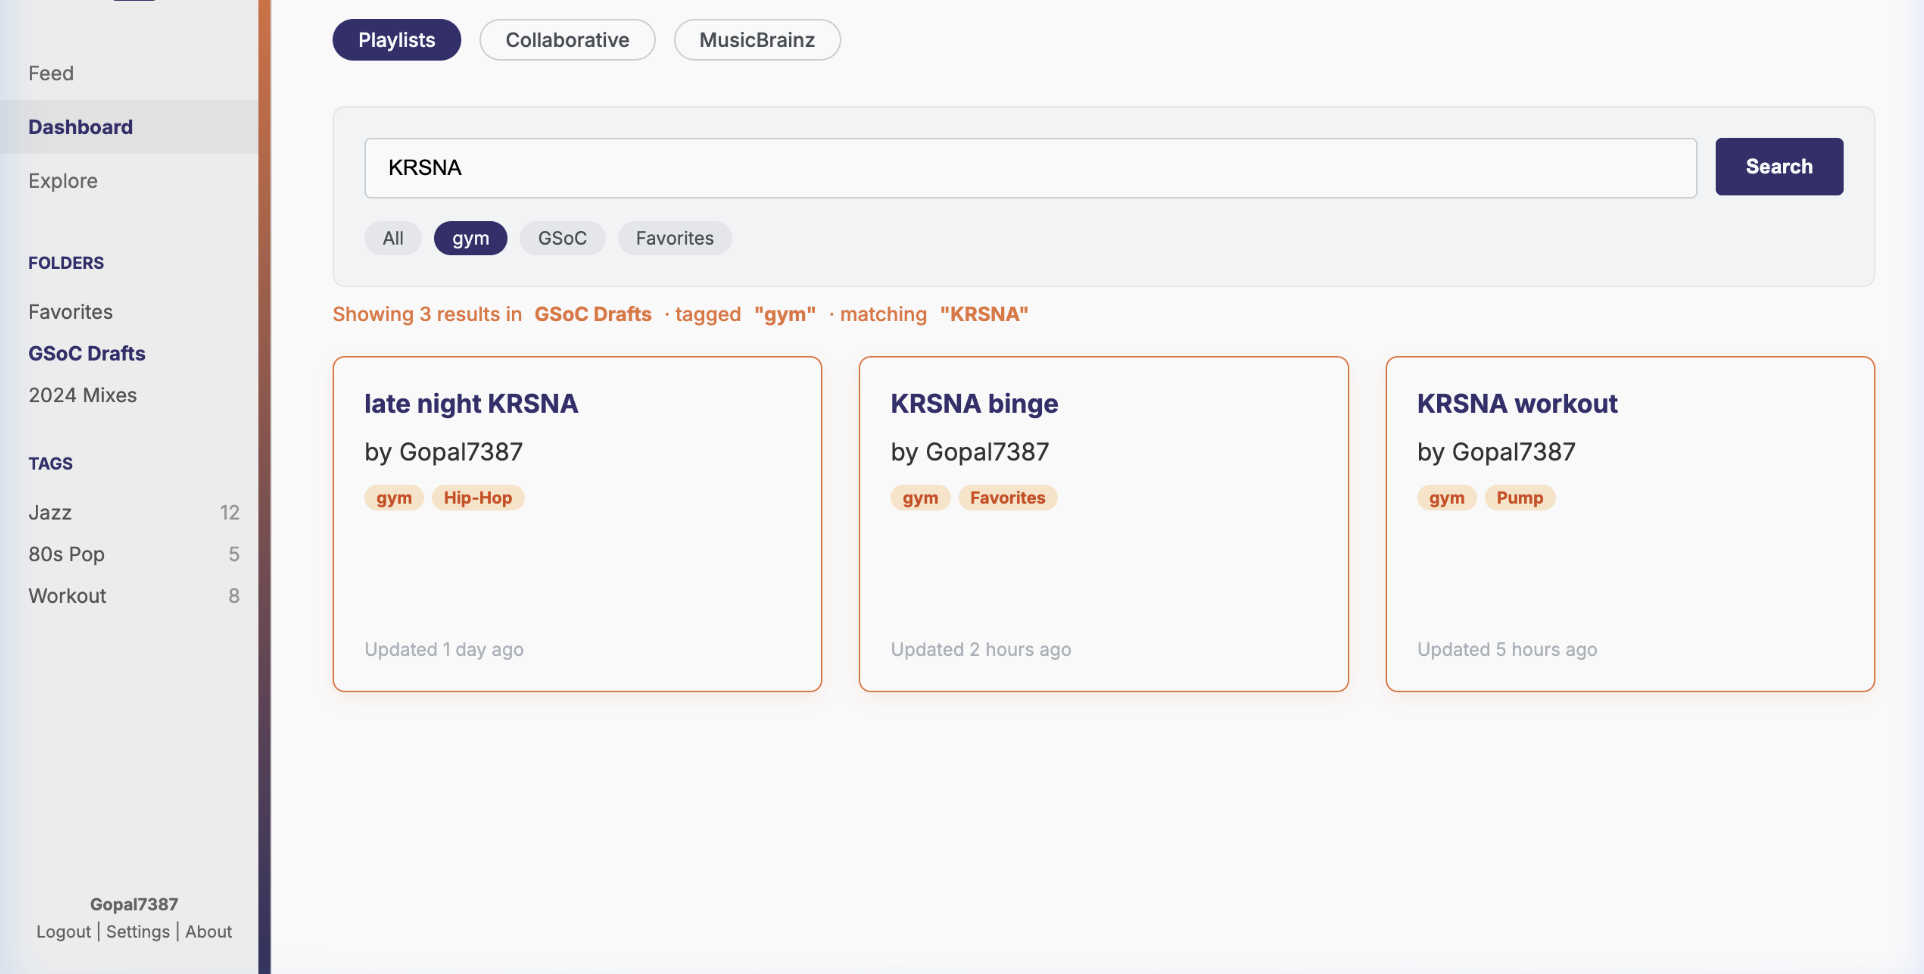The width and height of the screenshot is (1924, 974).
Task: Go to Feed in the sidebar
Action: pos(51,73)
